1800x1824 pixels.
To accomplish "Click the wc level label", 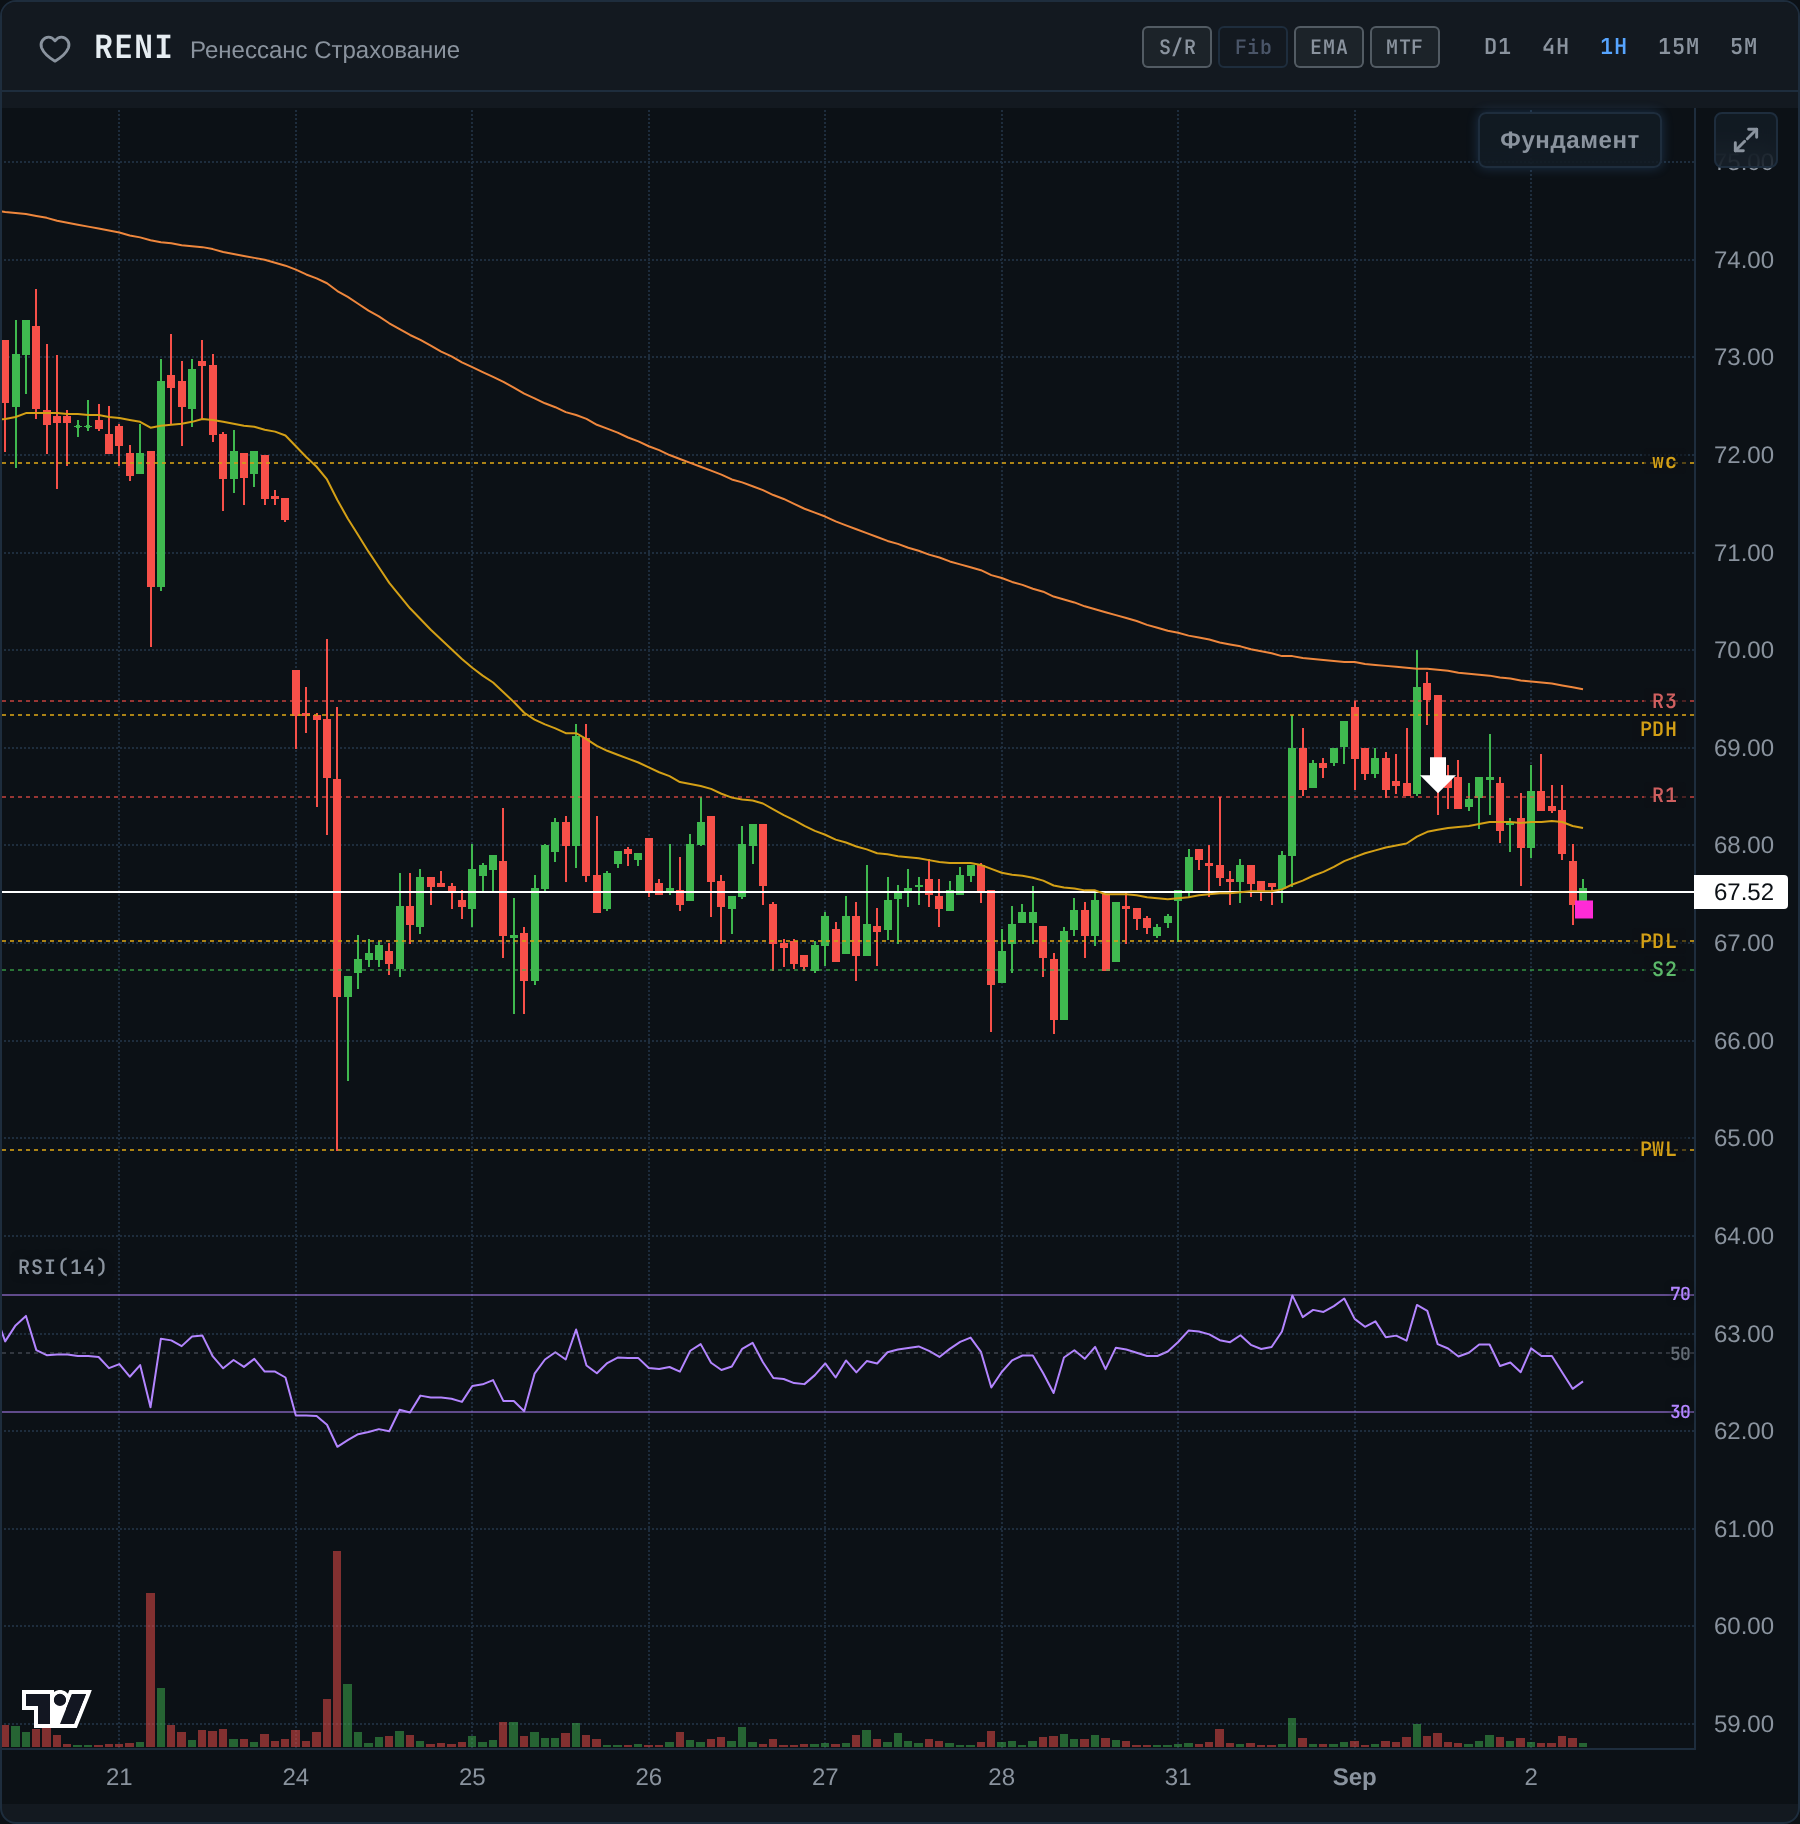I will 1664,461.
